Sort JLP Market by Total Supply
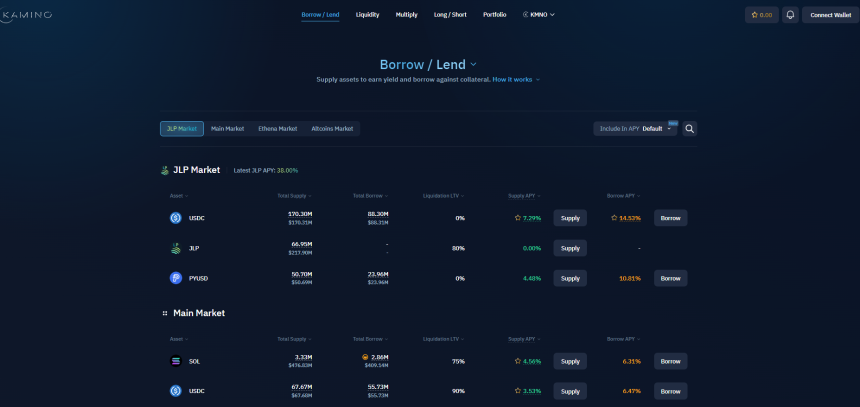The height and width of the screenshot is (407, 860). (295, 196)
